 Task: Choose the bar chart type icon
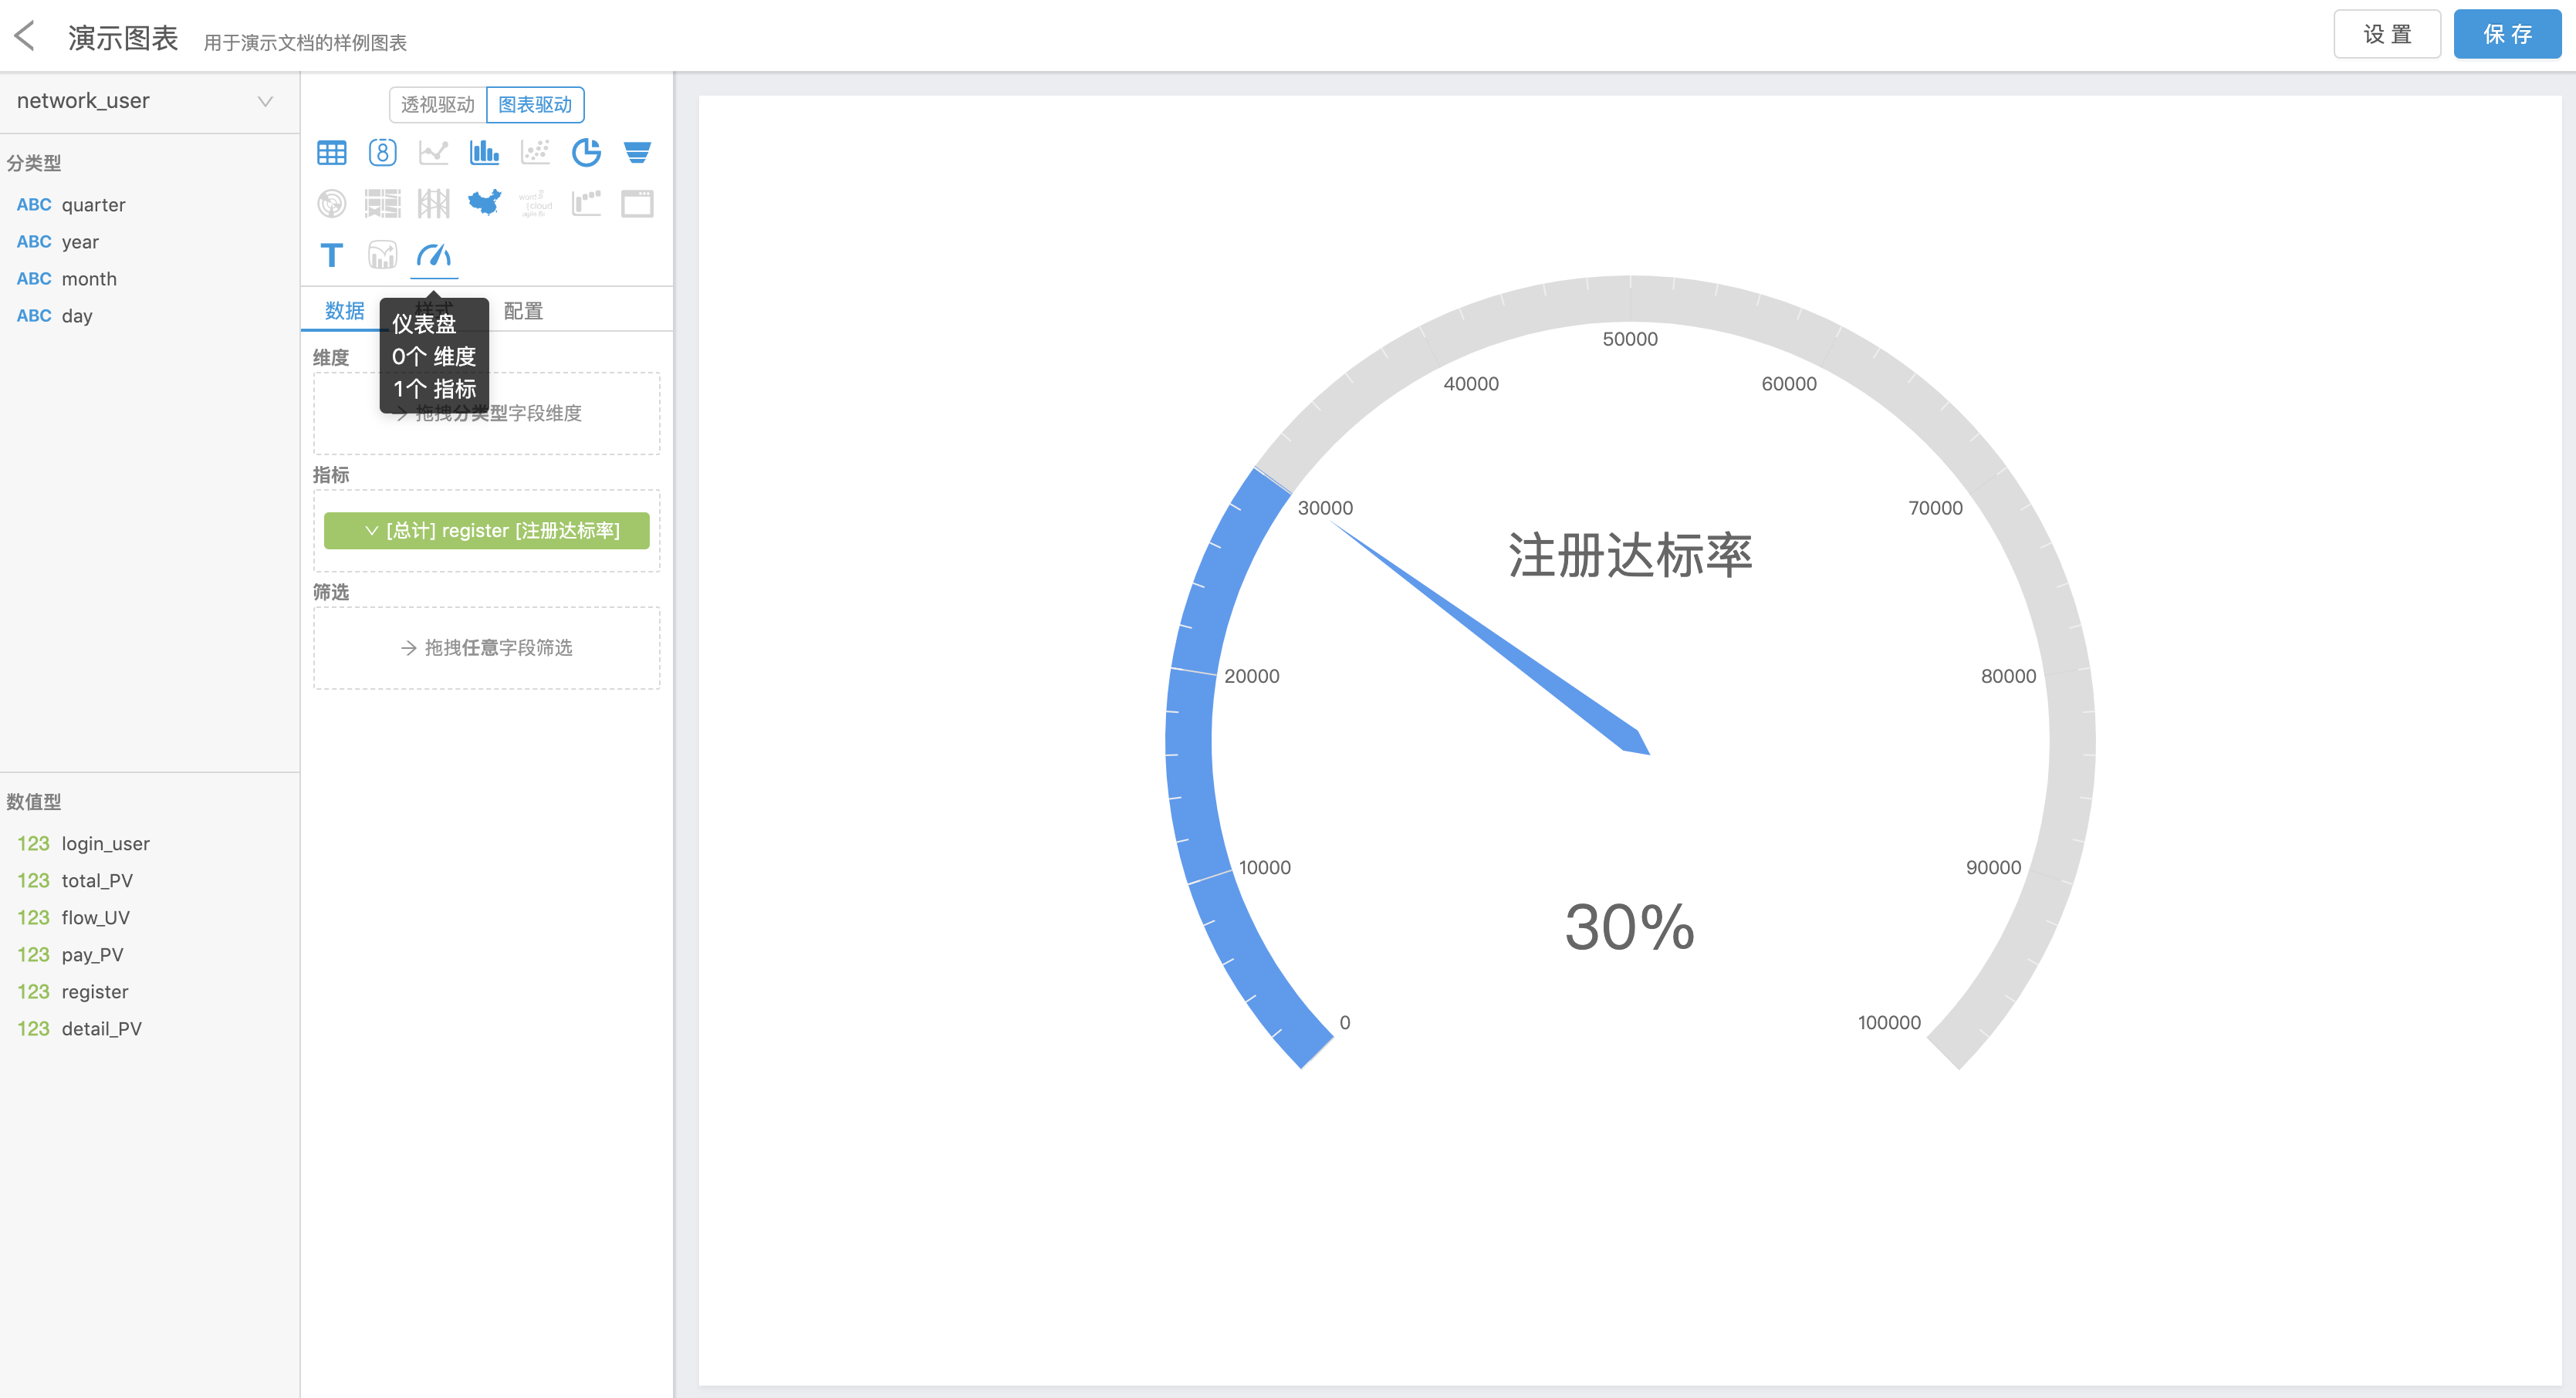click(484, 152)
